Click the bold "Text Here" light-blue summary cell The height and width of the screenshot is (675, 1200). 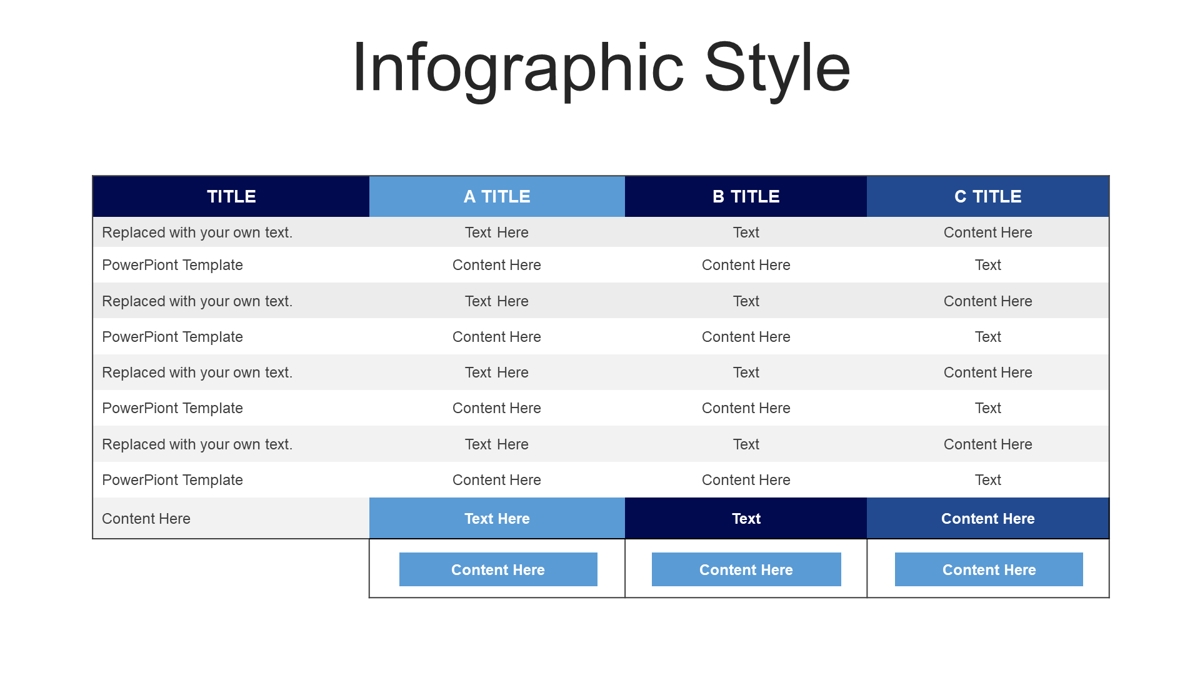click(497, 518)
